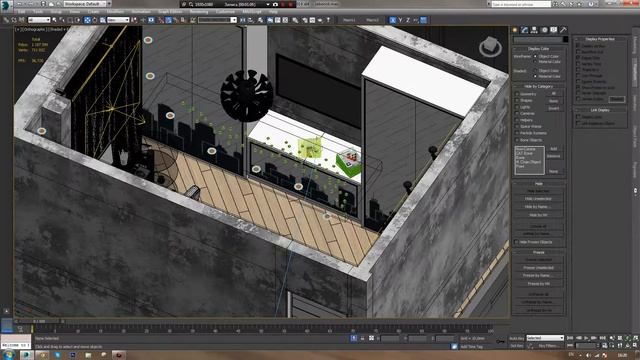Screen dimensions: 640x360
Task: Toggle the Display Links checkbox
Action: [x=578, y=117]
